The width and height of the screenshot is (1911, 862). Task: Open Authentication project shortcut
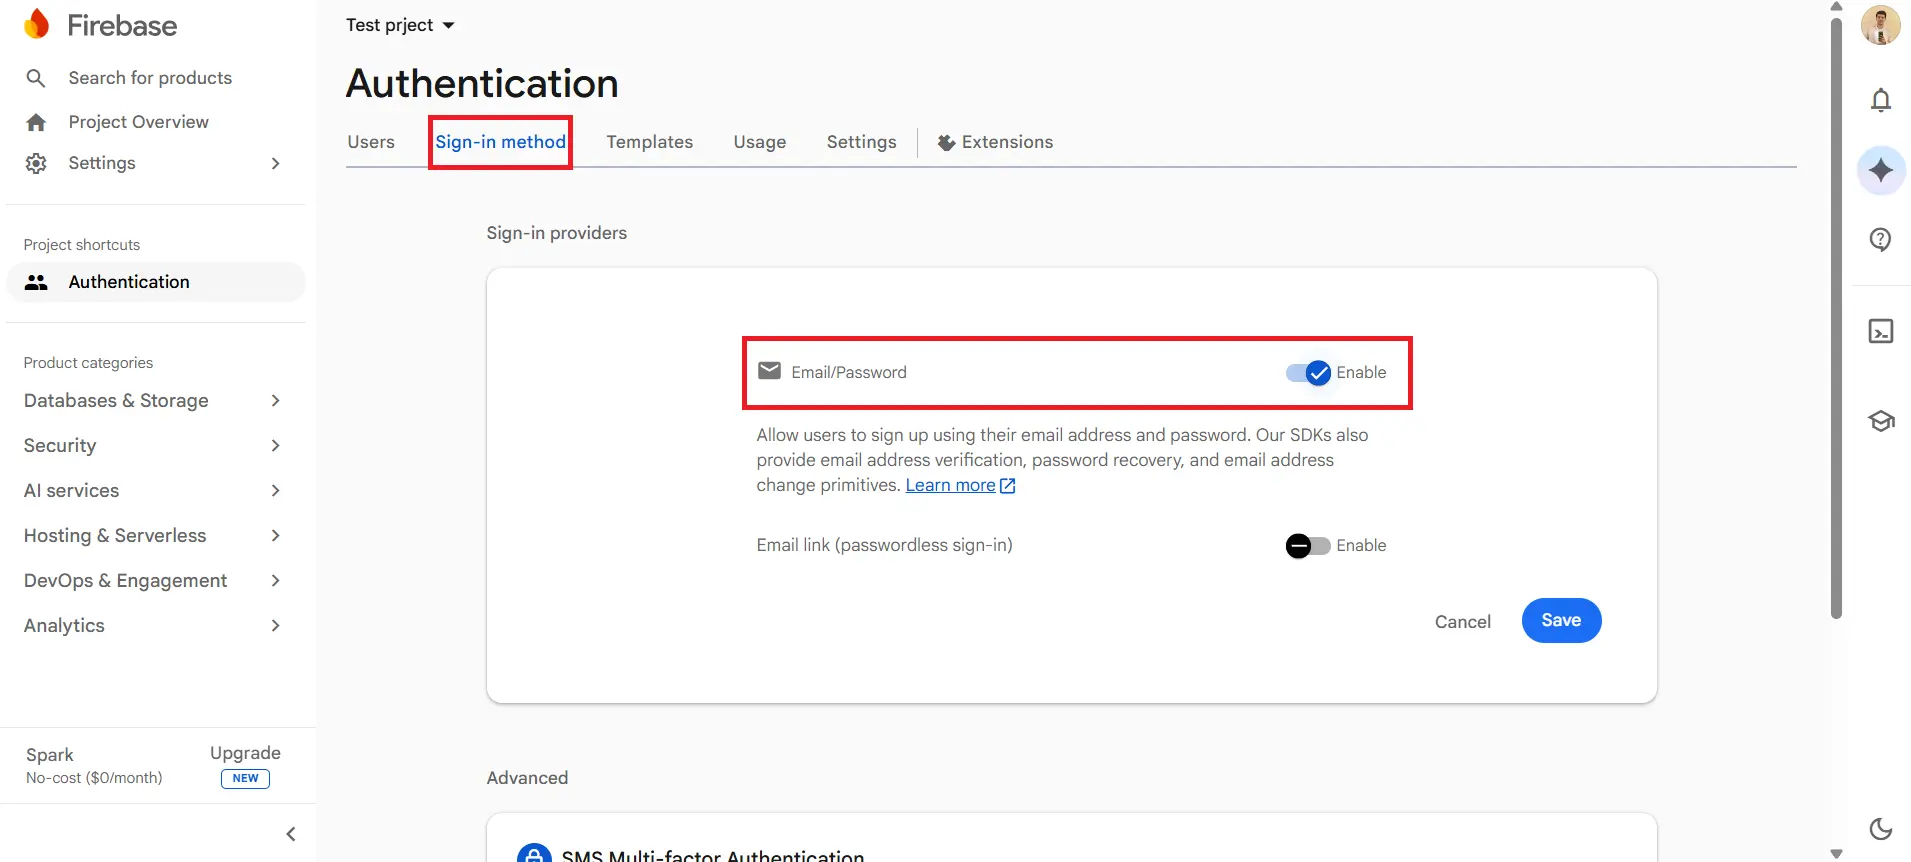pos(156,282)
